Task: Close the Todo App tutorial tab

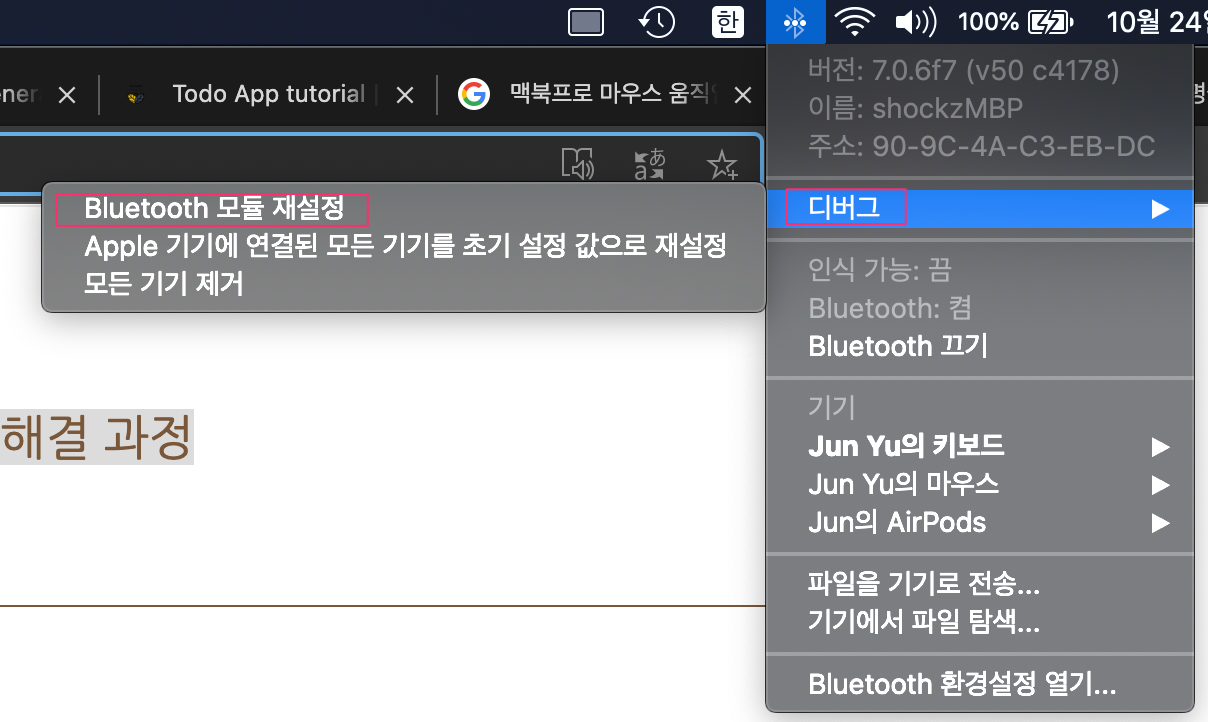Action: (x=404, y=95)
